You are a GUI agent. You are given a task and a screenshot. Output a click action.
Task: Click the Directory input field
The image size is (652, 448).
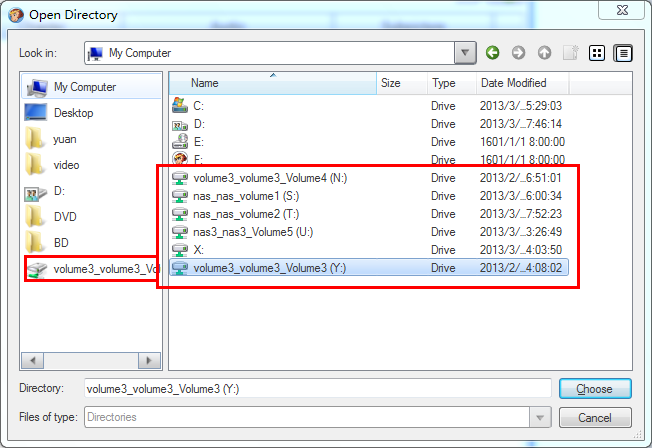[318, 389]
